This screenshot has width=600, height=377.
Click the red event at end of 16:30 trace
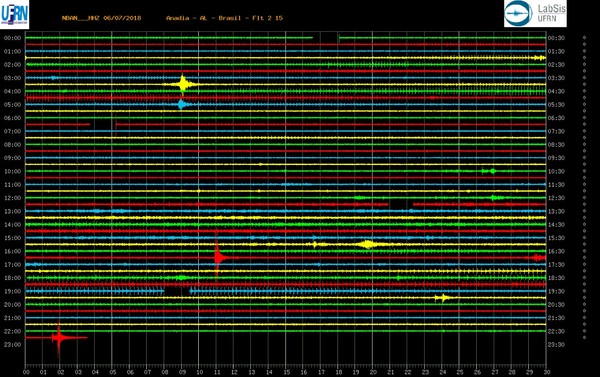pyautogui.click(x=539, y=258)
